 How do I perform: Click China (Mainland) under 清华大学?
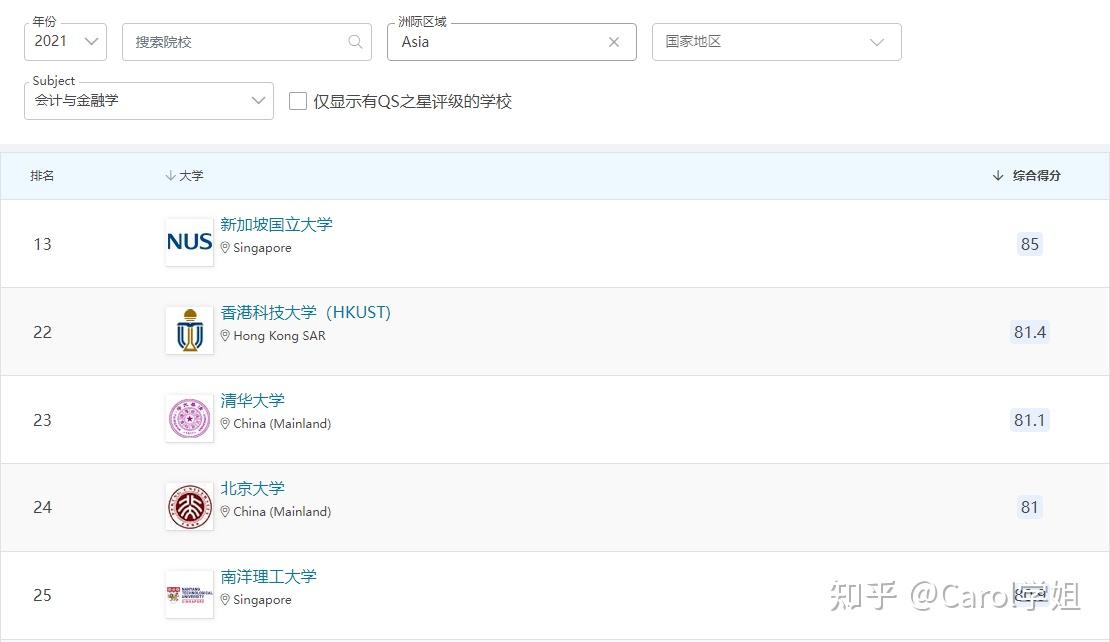click(x=282, y=423)
